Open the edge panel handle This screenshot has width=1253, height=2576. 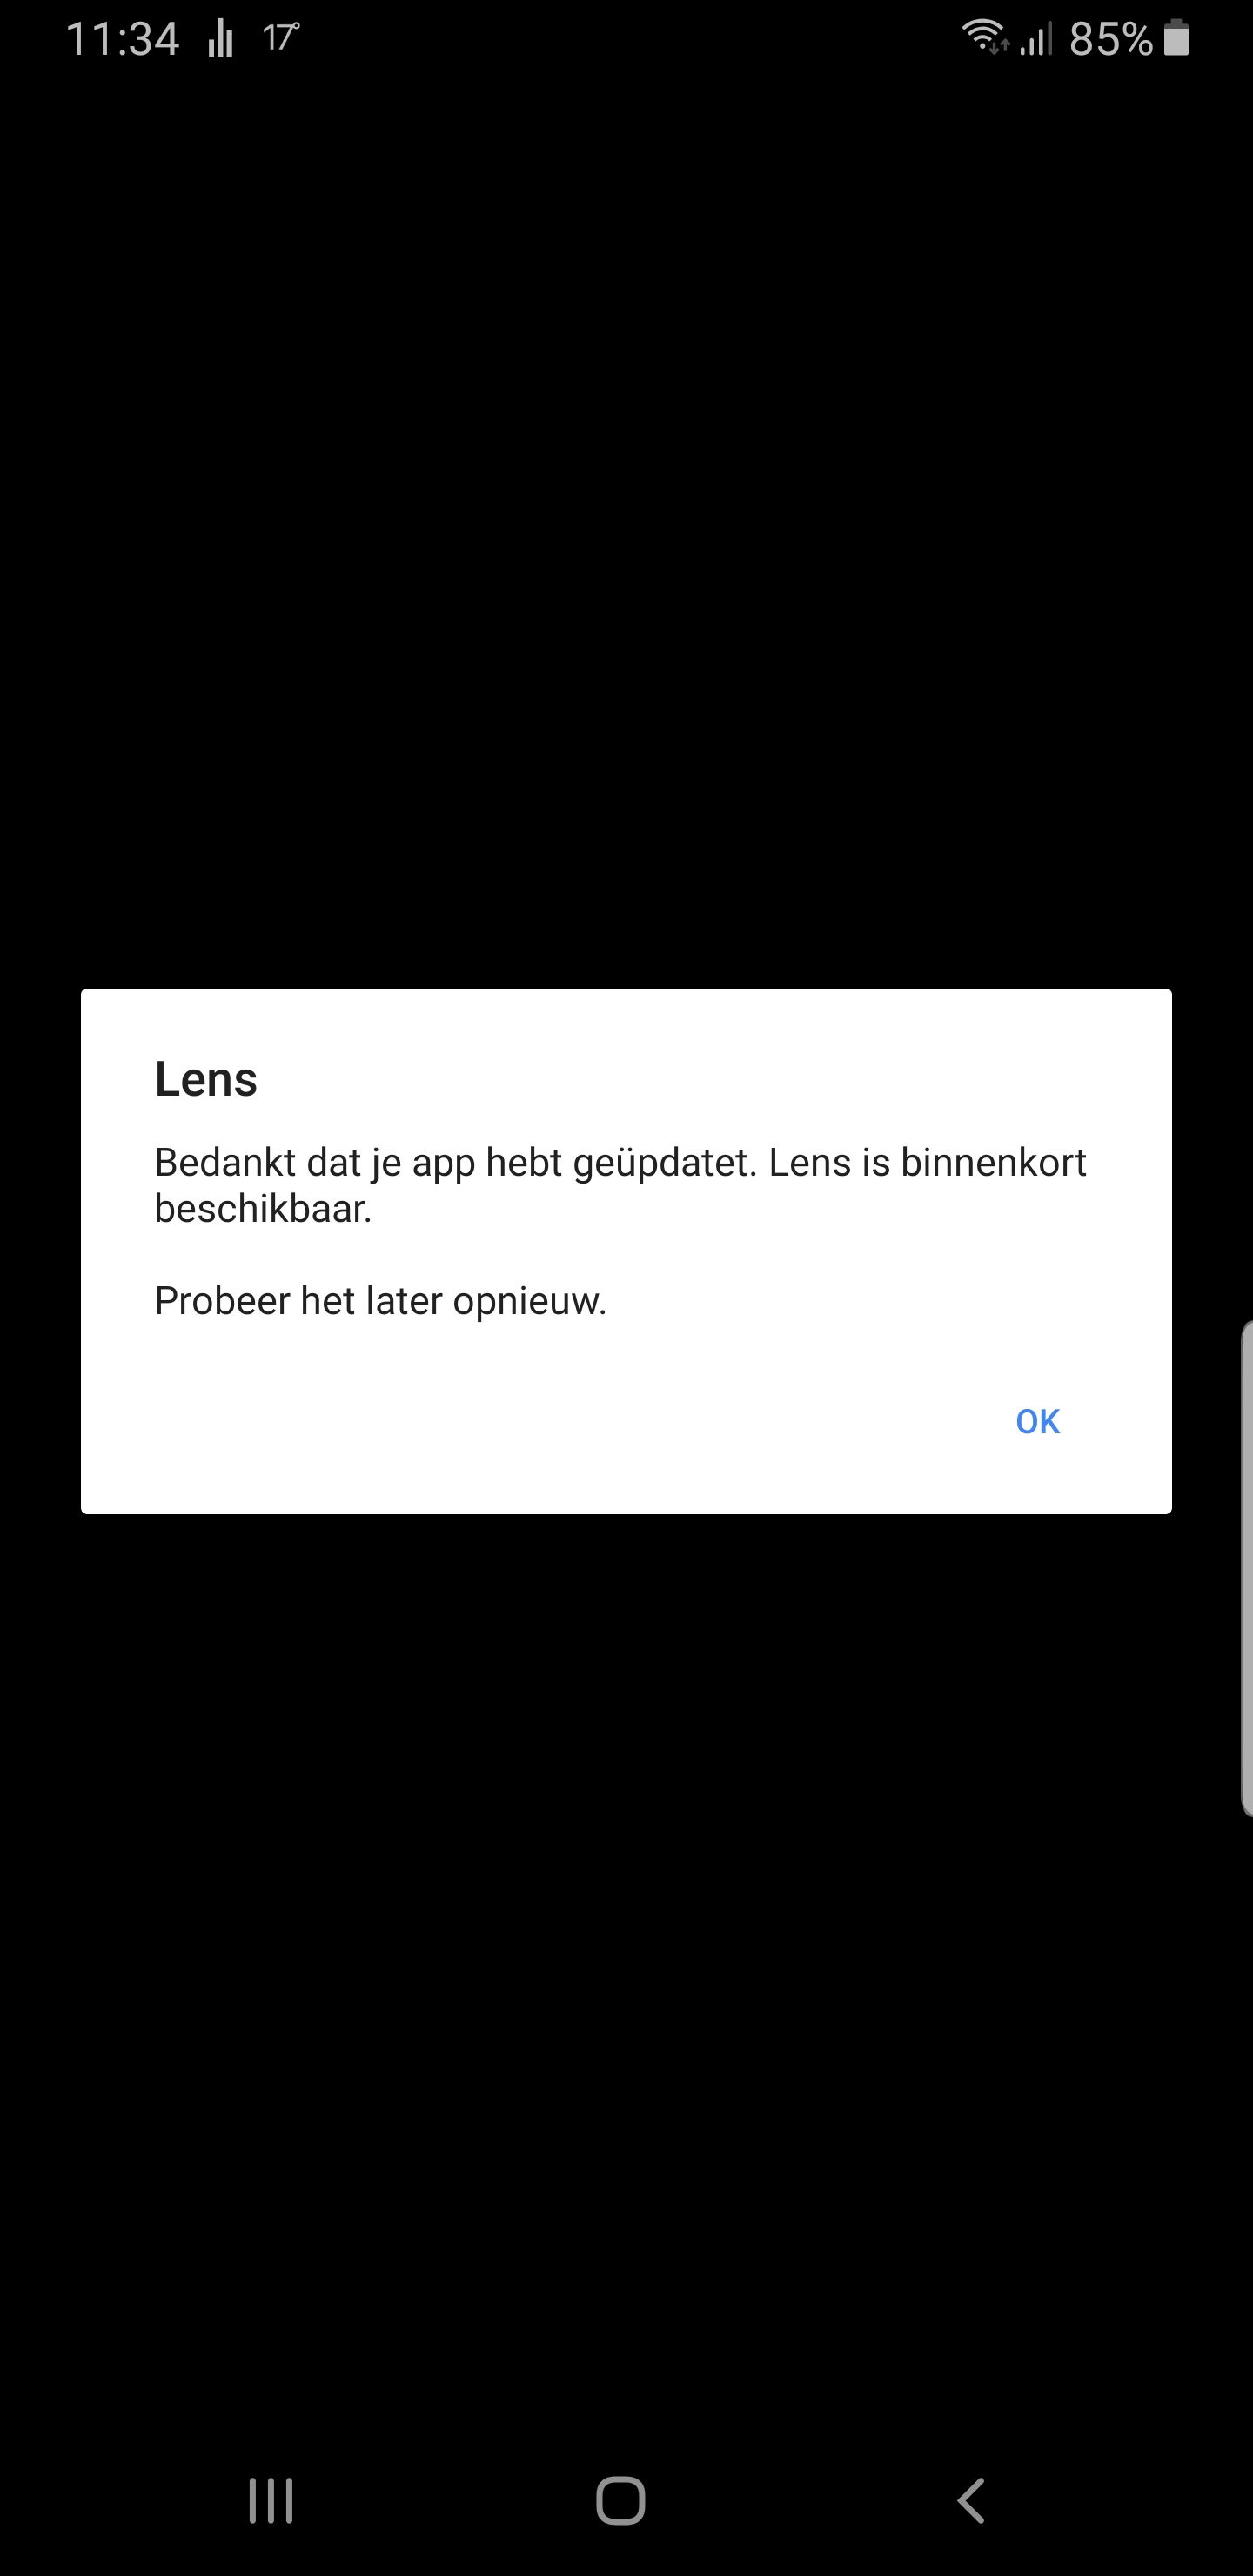coord(1246,1567)
